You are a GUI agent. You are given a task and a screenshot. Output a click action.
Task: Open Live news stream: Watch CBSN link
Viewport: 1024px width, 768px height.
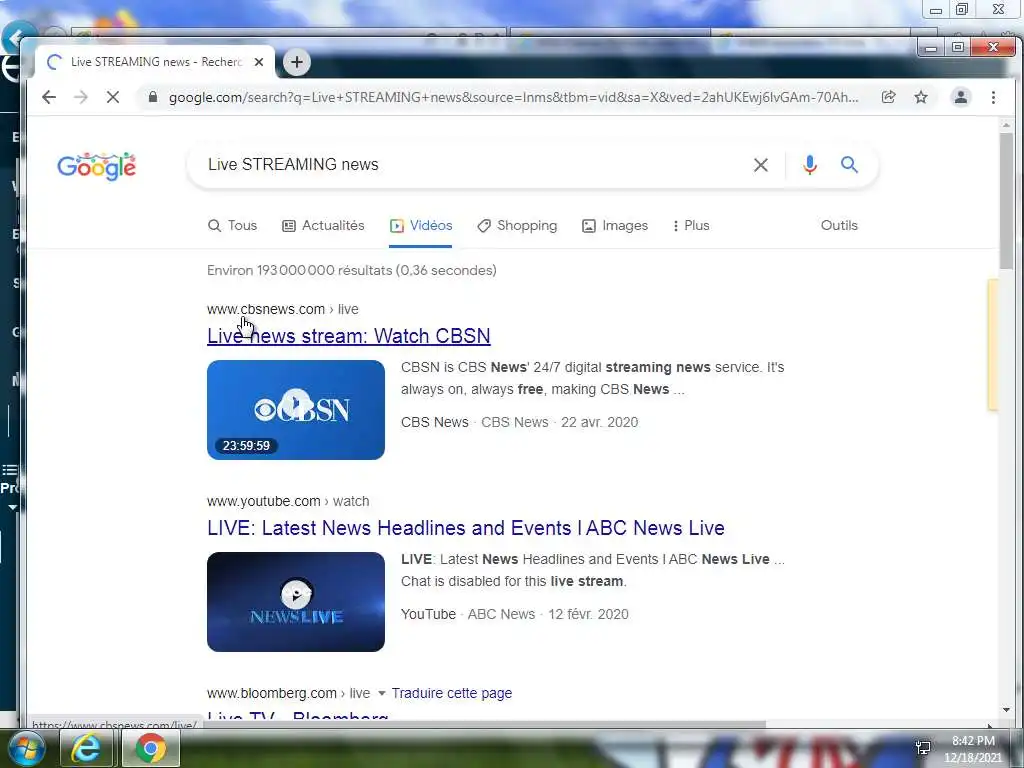(x=349, y=336)
